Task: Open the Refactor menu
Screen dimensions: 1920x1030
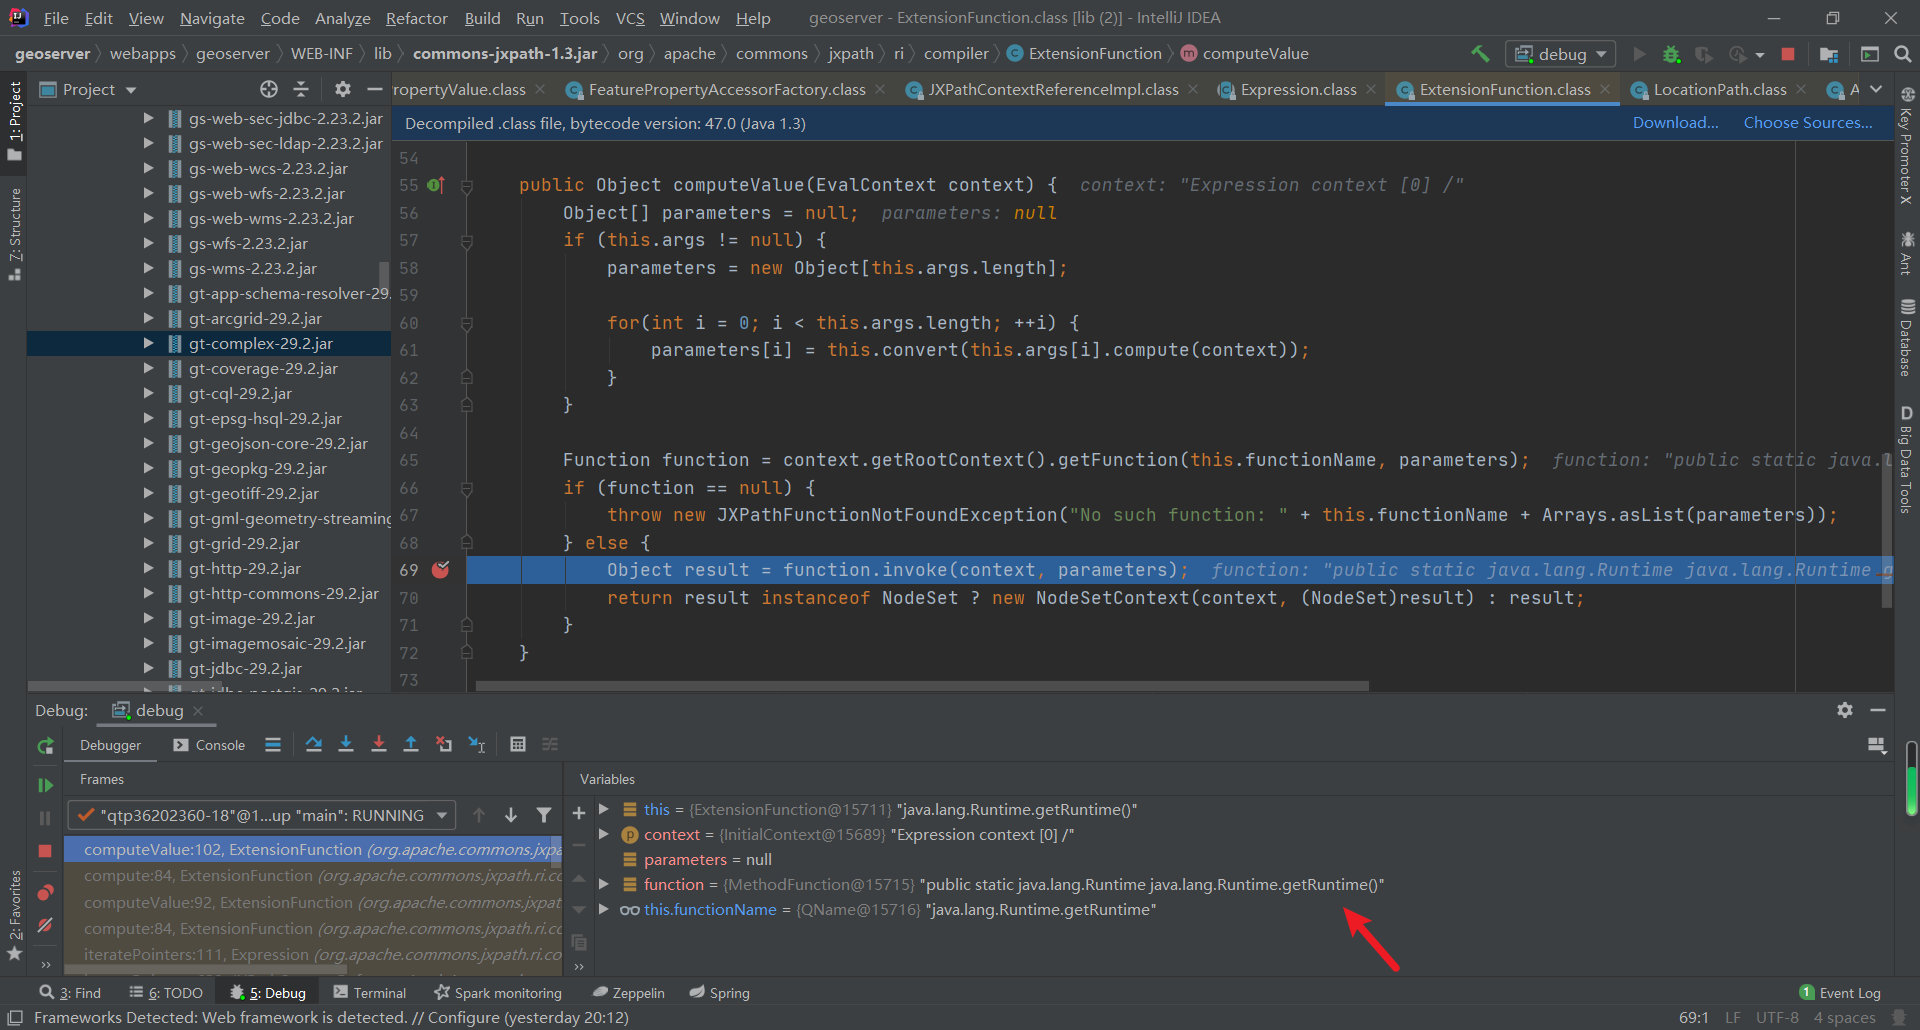Action: pos(416,18)
